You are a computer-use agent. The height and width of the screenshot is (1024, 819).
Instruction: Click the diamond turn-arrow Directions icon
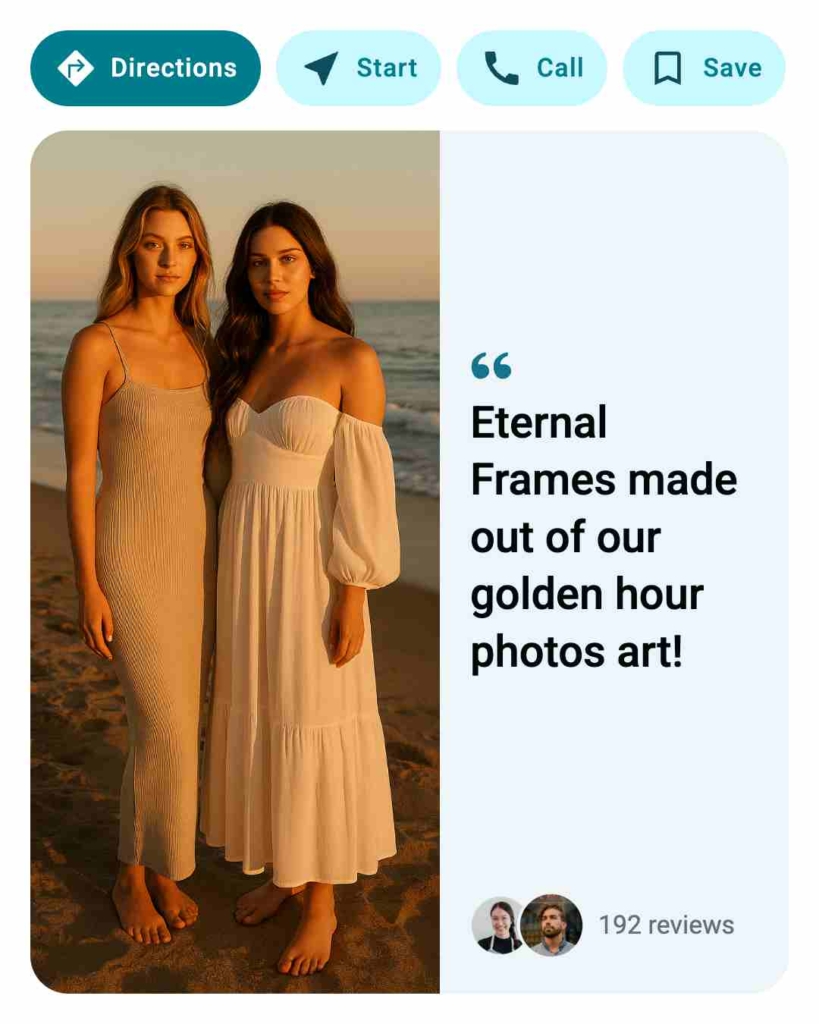pyautogui.click(x=75, y=68)
